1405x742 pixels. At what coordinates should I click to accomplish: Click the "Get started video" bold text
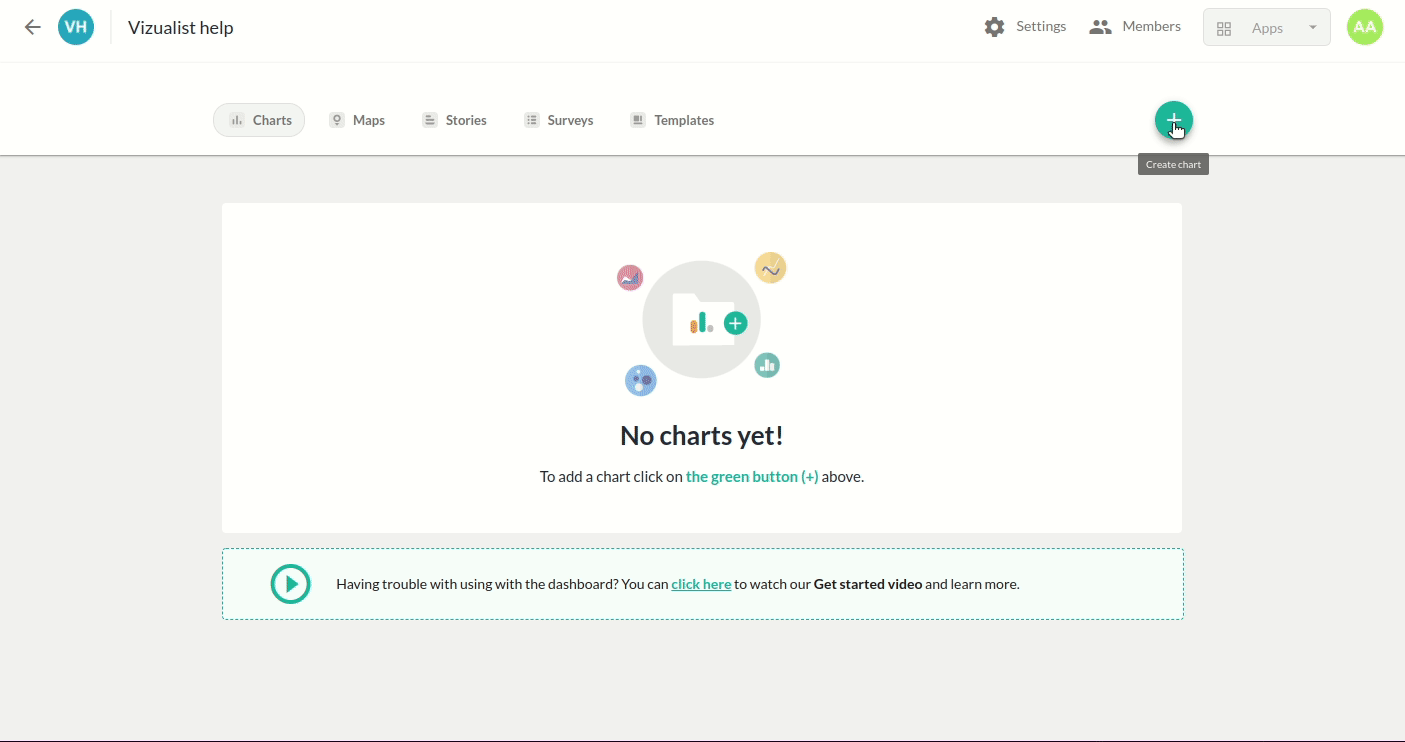pos(868,584)
